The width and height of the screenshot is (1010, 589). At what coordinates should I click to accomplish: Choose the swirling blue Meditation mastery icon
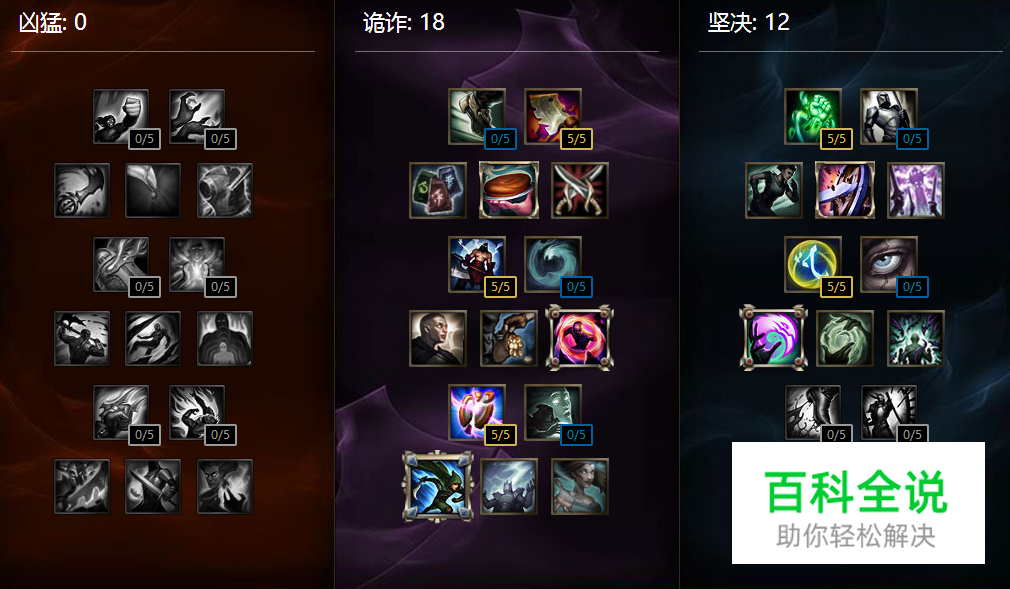553,264
